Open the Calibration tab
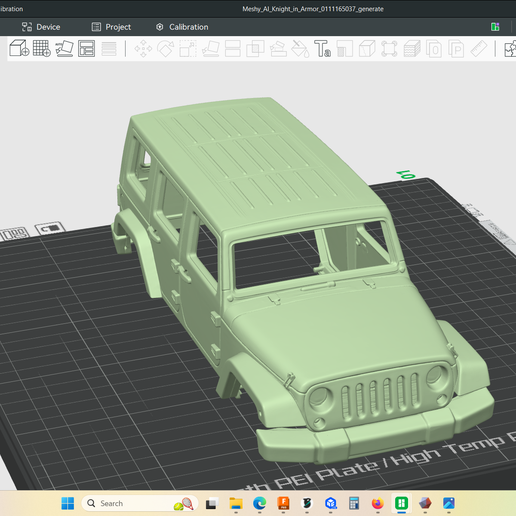The image size is (516, 516). 182,27
